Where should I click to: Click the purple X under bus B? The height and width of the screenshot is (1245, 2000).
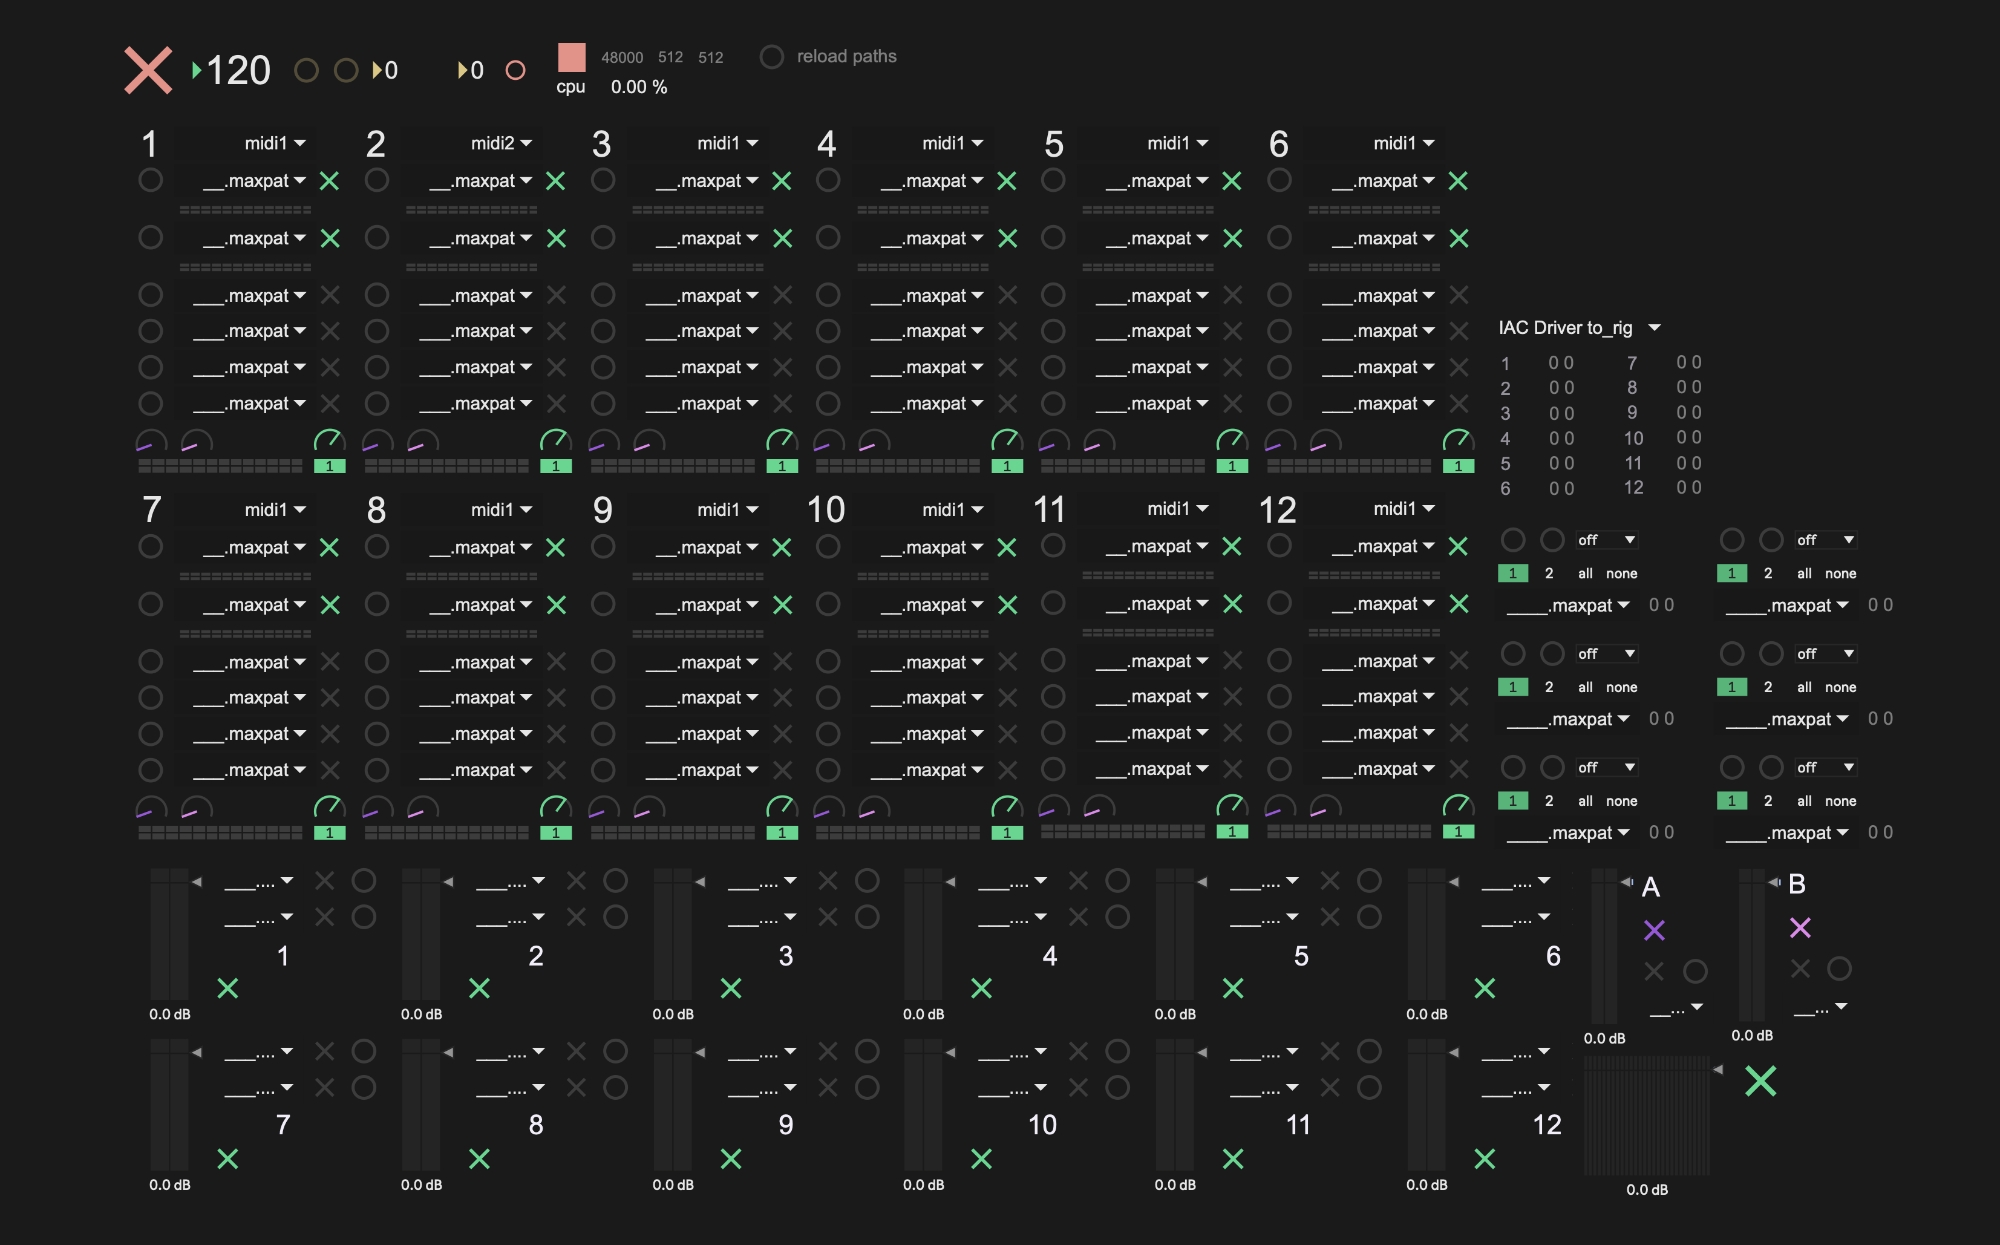1800,928
